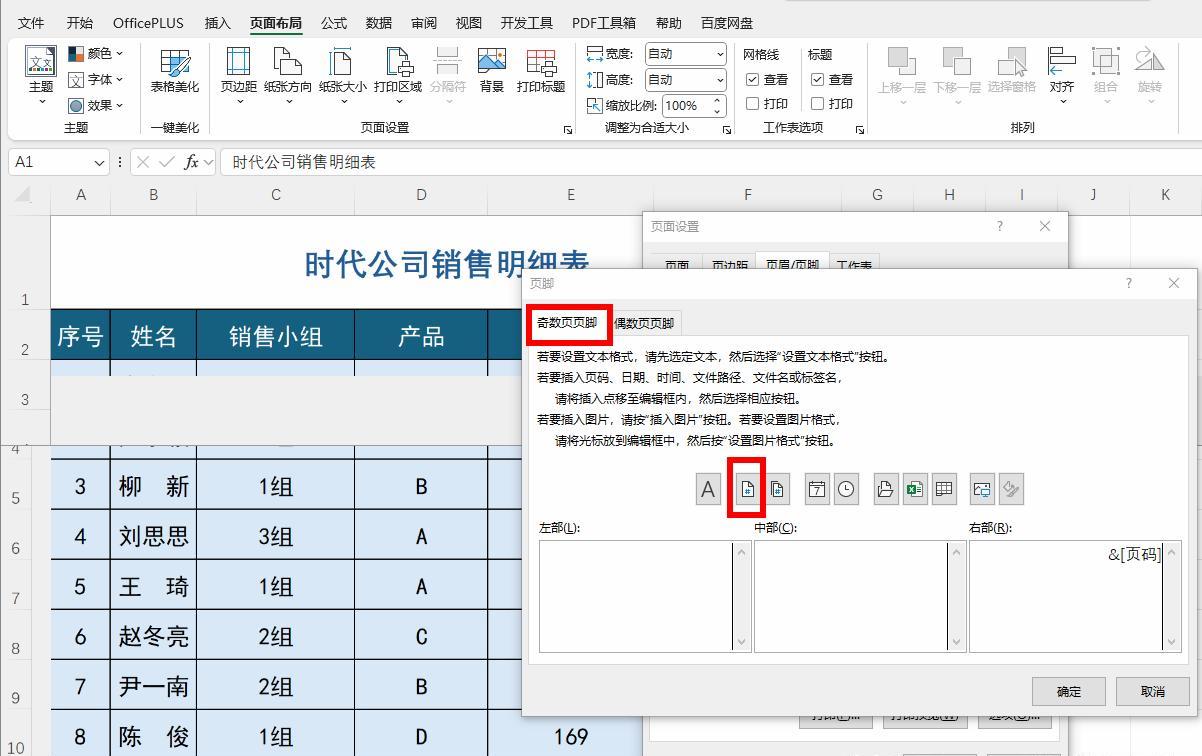The image size is (1202, 756).
Task: Adjust the 缩放比例 scale spinner
Action: click(x=718, y=105)
